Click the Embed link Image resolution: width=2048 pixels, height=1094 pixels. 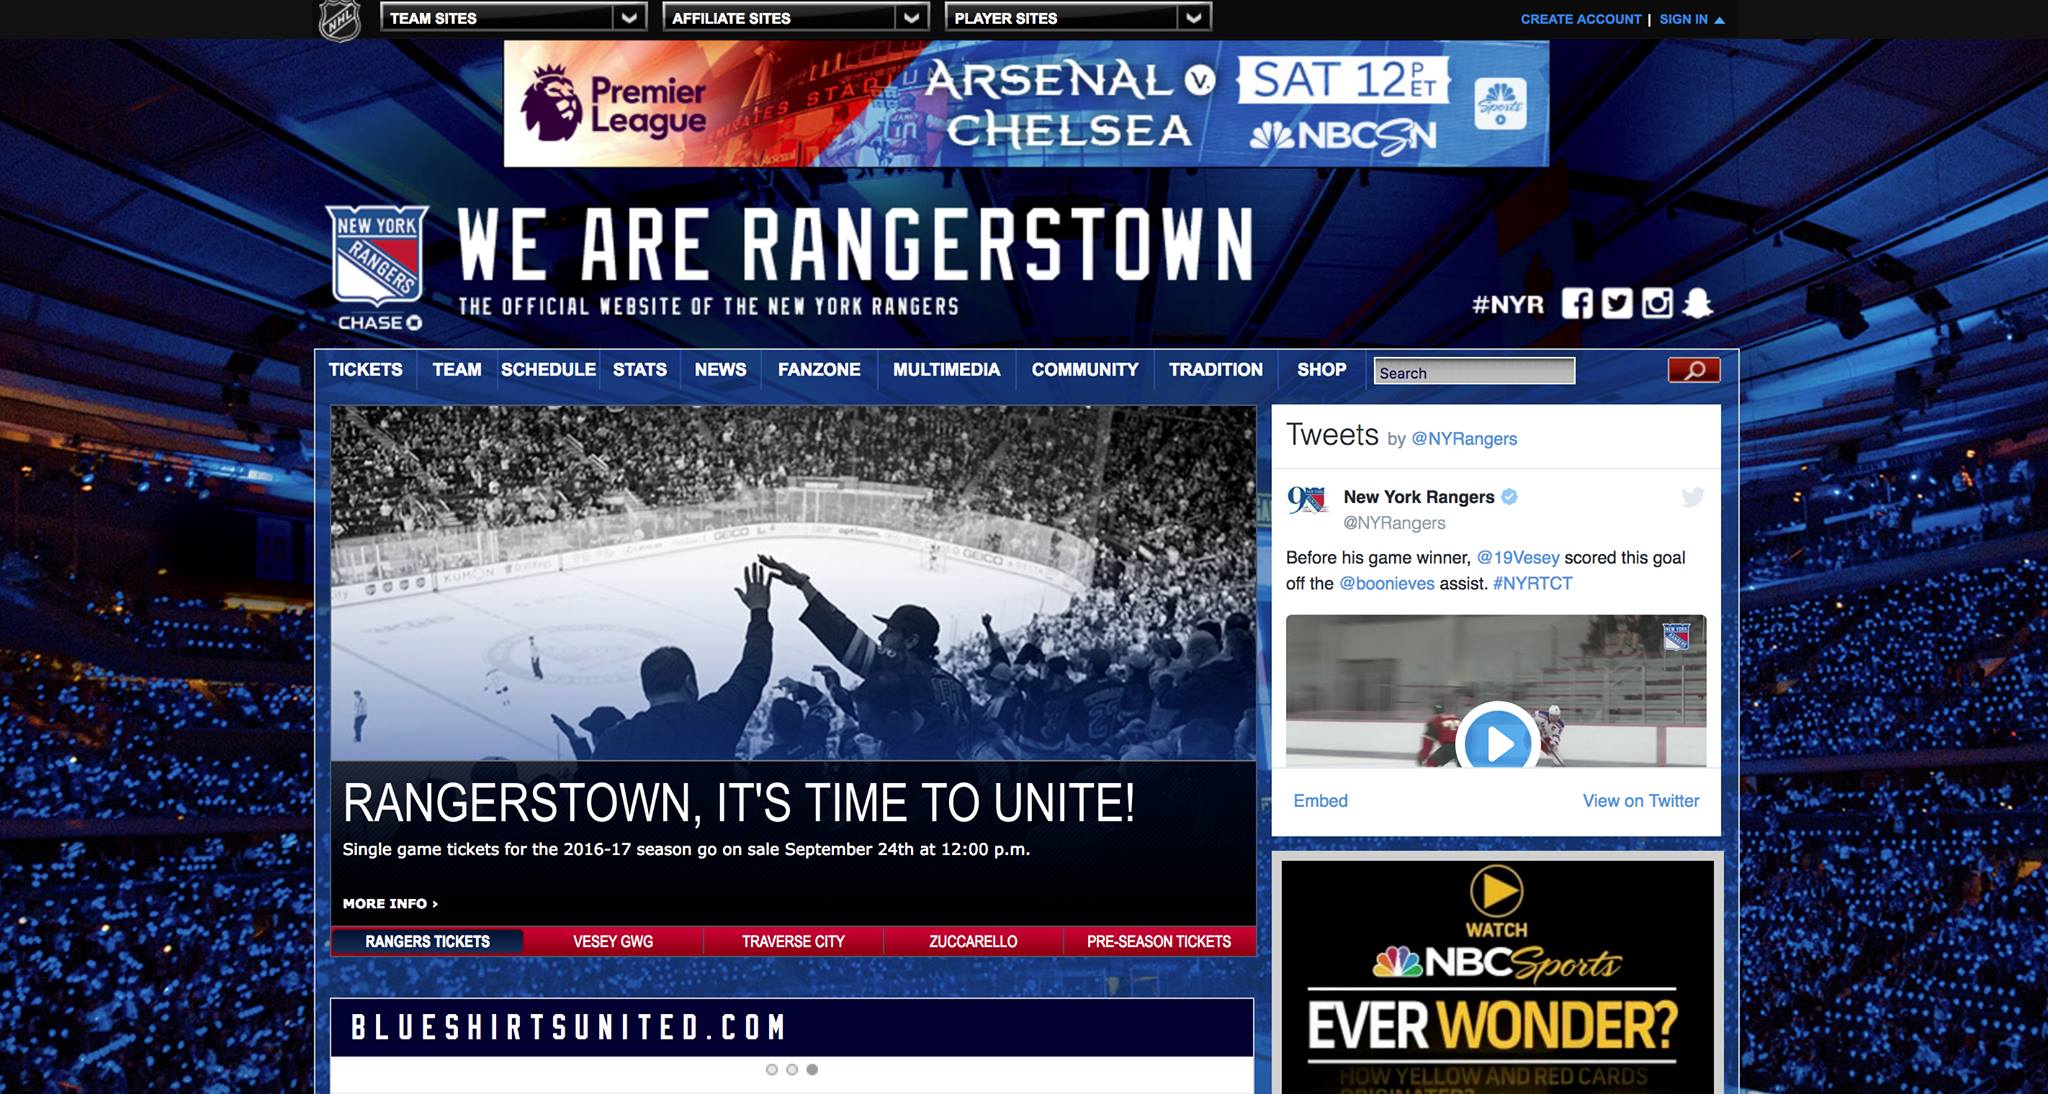coord(1320,800)
